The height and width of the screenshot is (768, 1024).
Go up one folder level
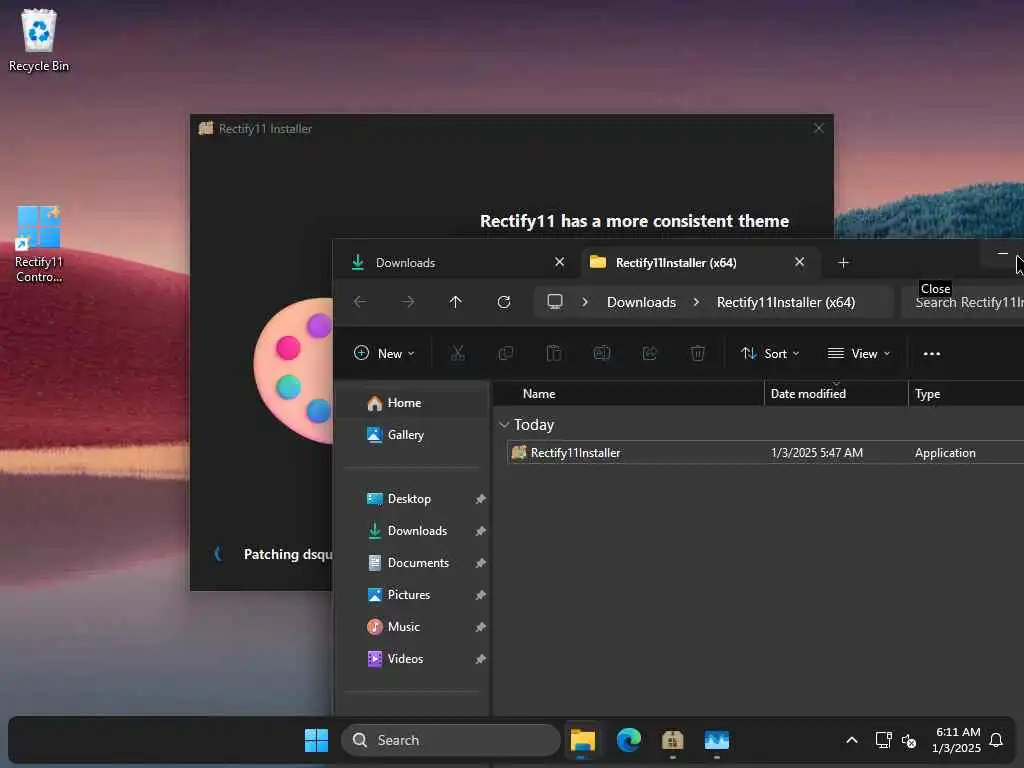455,302
